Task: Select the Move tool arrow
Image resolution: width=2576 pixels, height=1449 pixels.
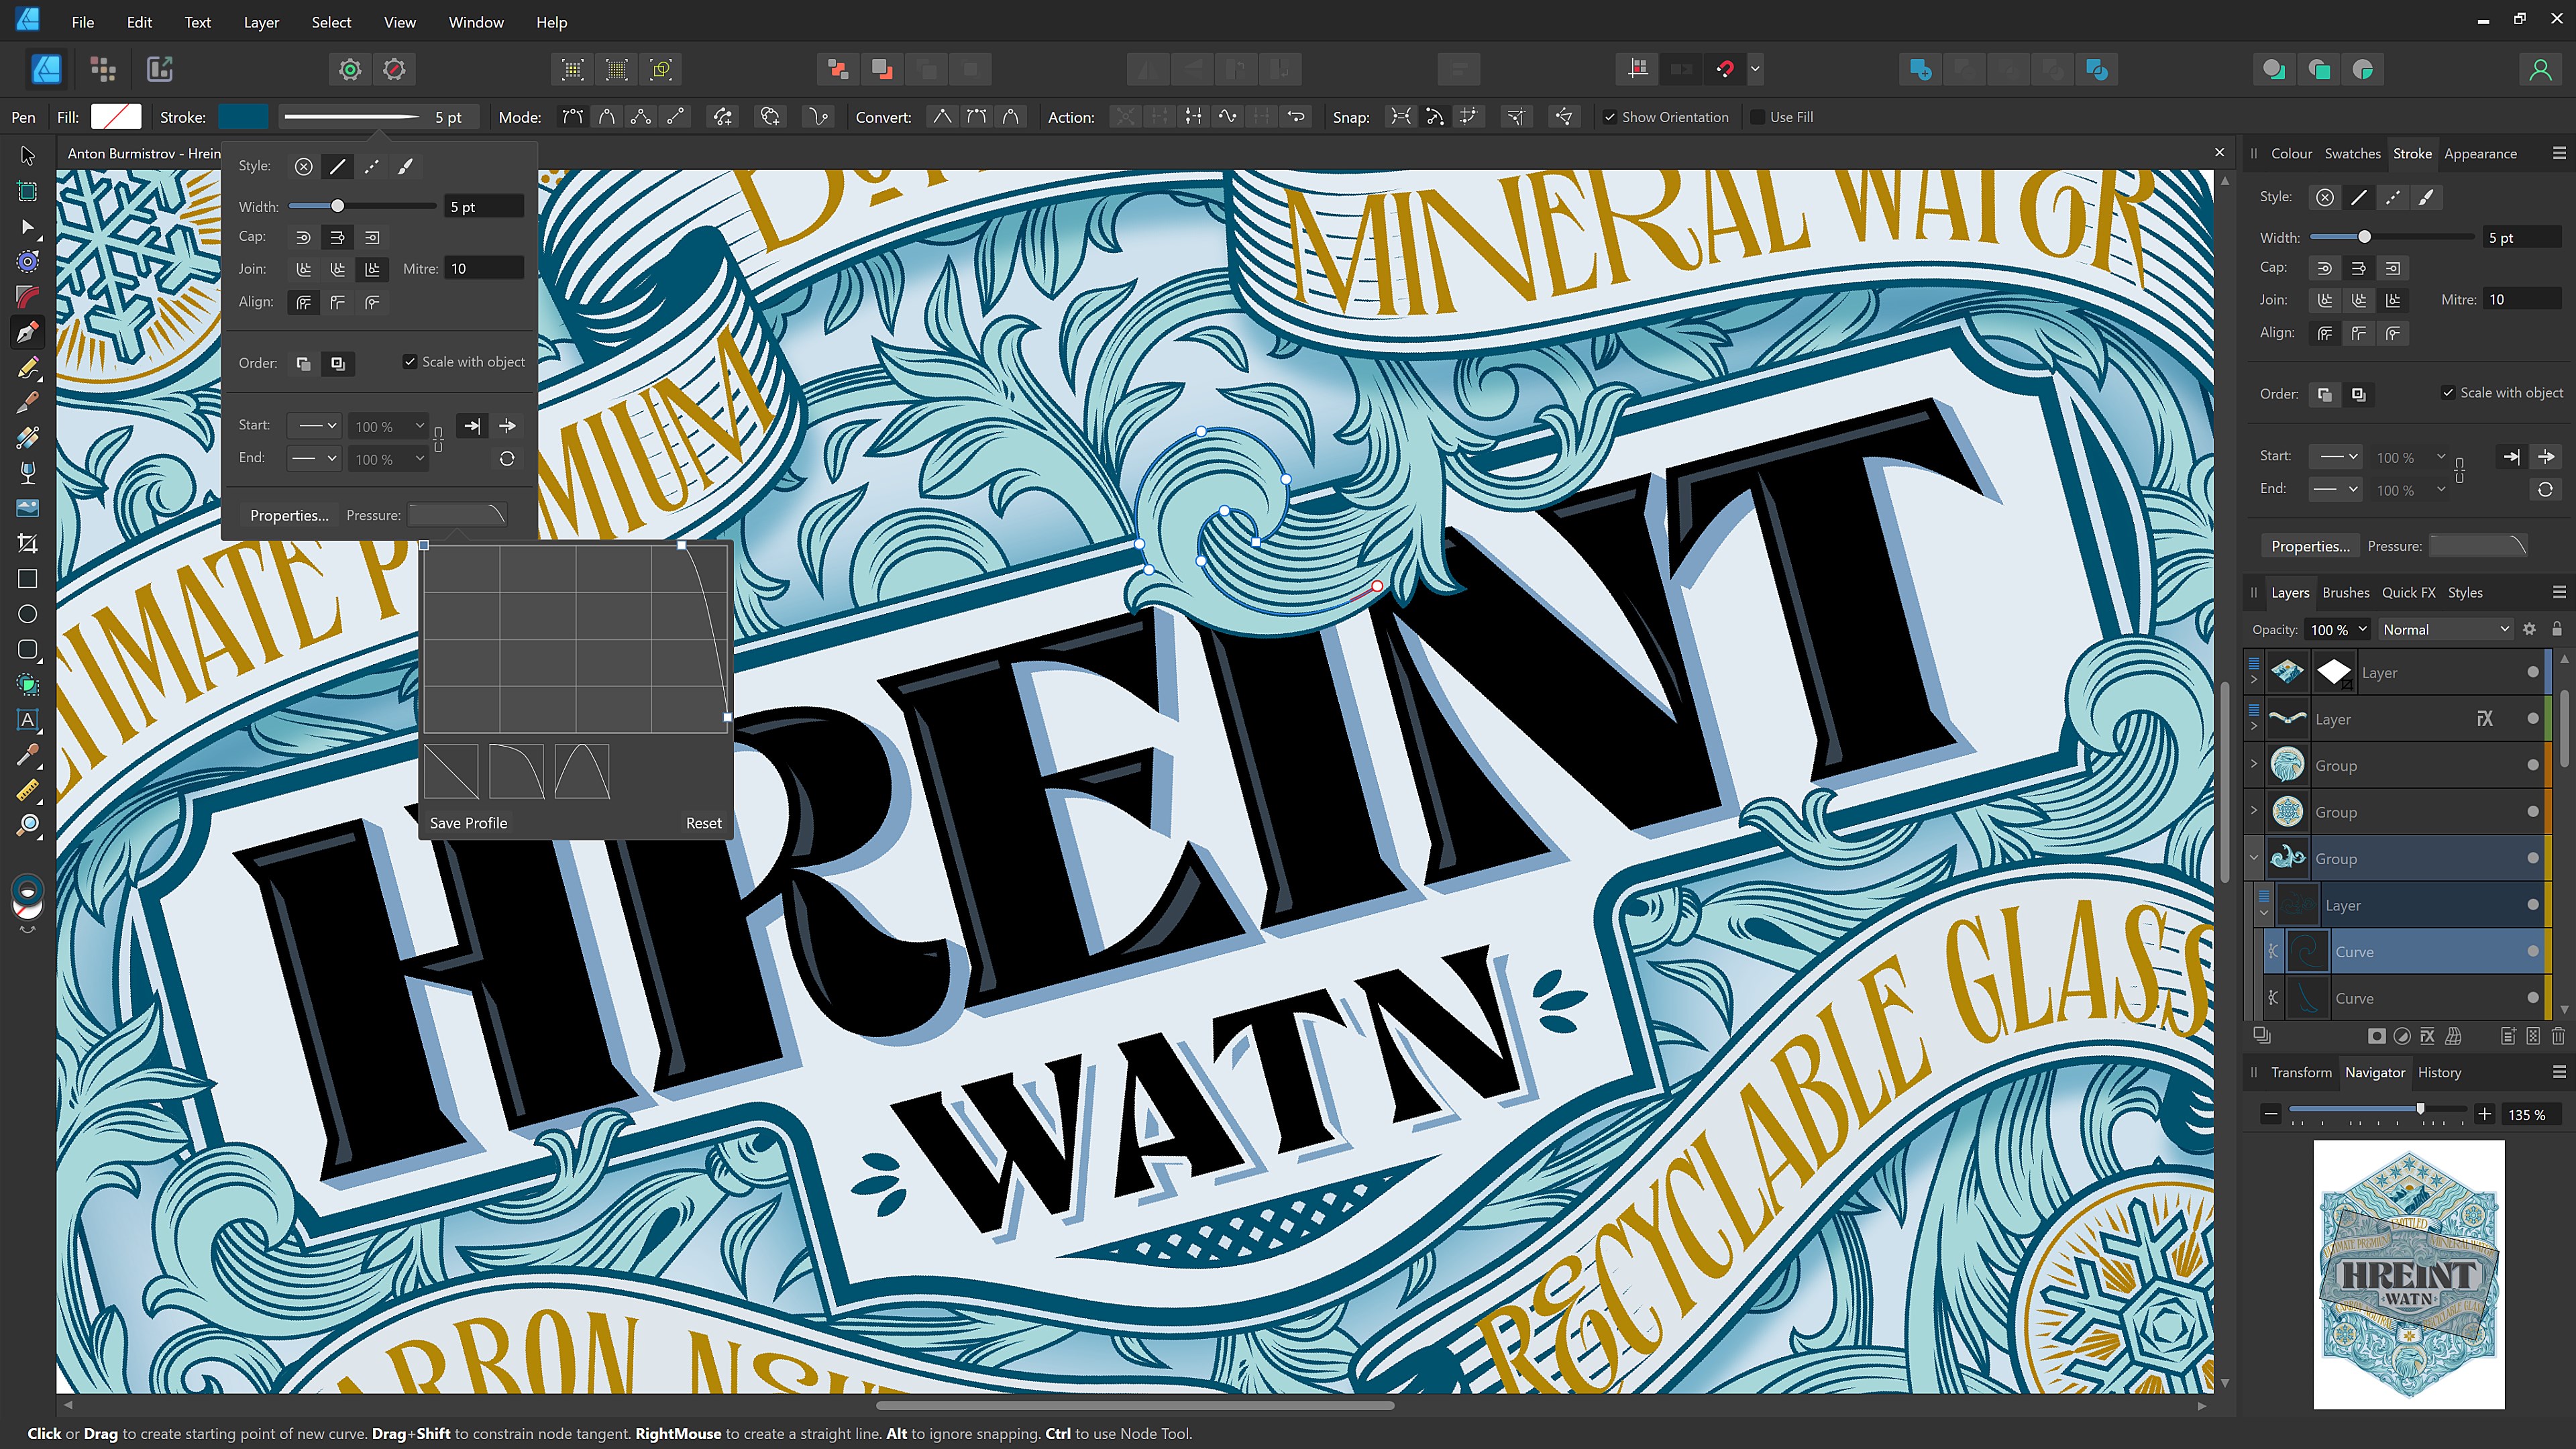Action: point(28,156)
